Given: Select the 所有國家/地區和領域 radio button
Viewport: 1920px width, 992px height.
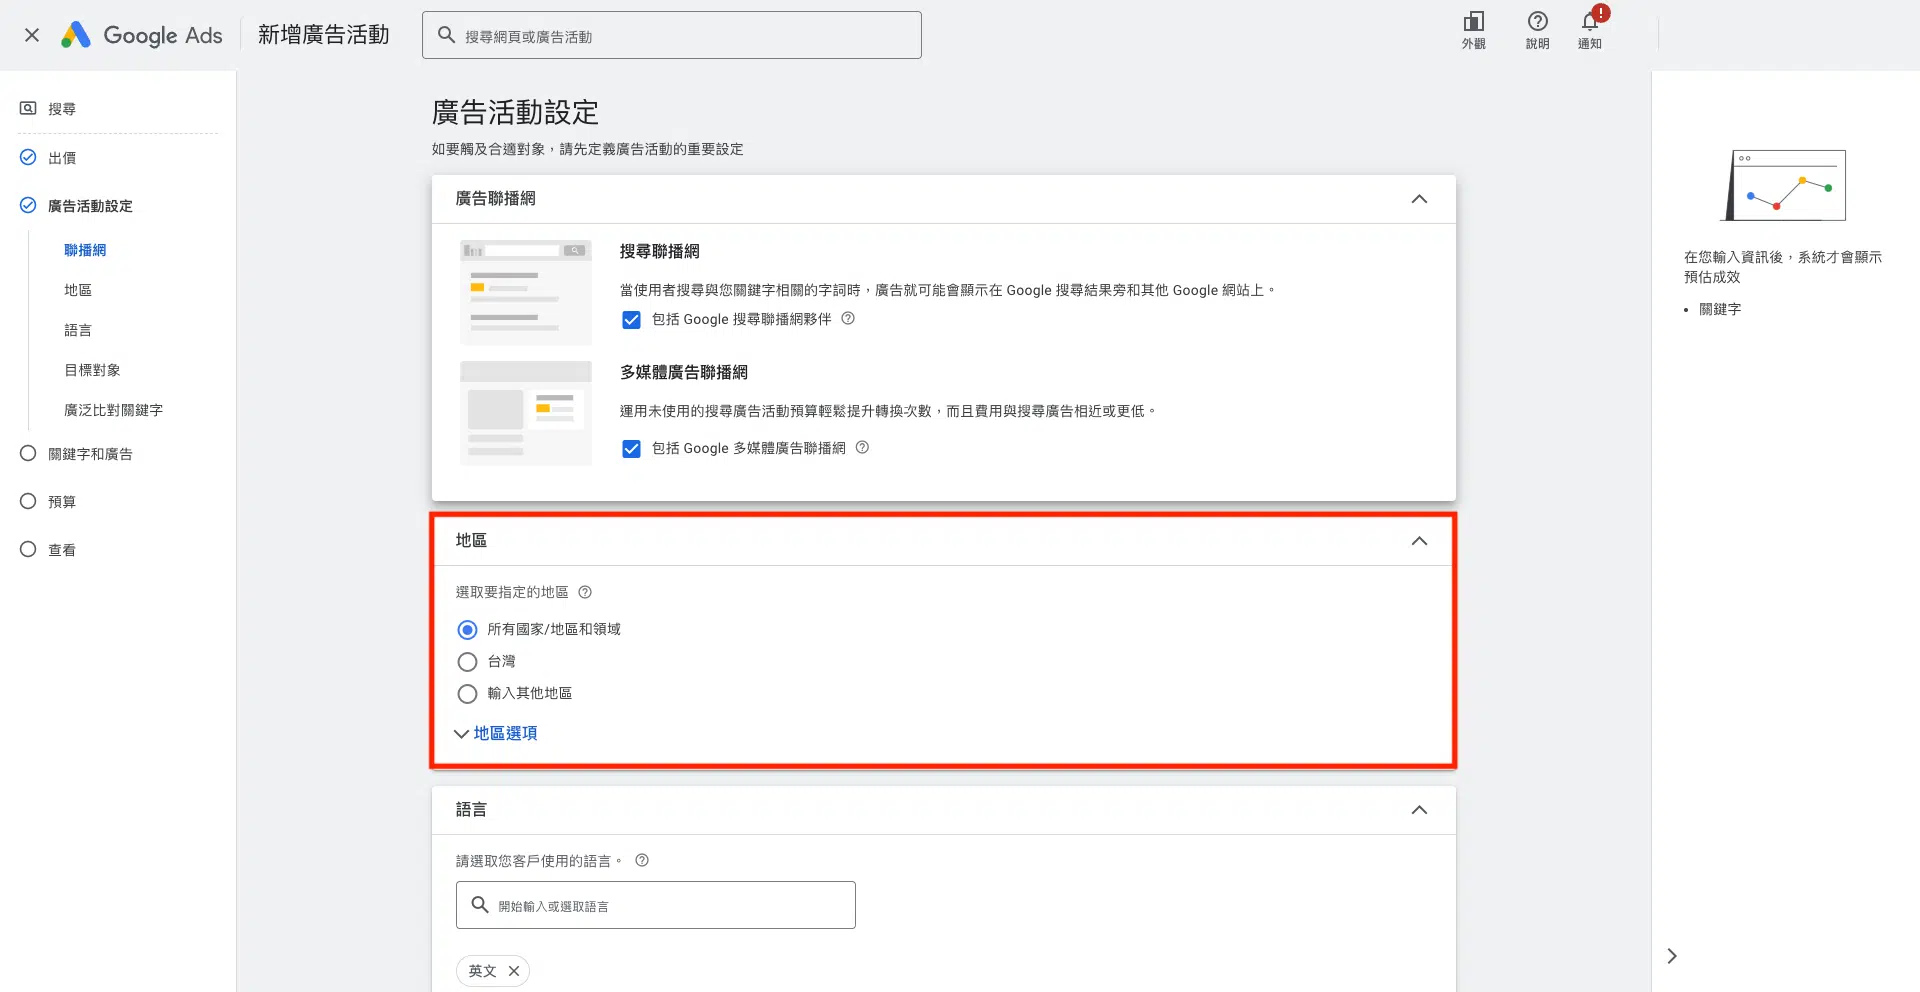Looking at the screenshot, I should coord(467,630).
